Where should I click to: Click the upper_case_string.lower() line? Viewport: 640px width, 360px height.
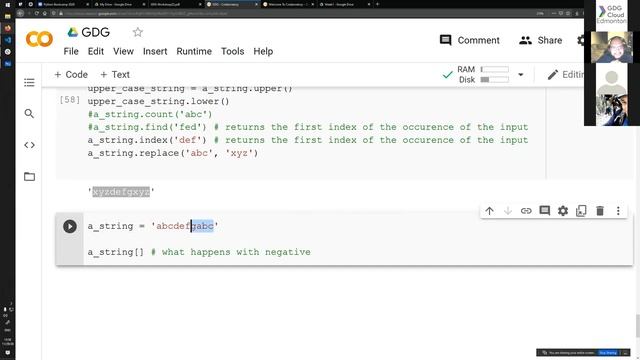pyautogui.click(x=158, y=101)
